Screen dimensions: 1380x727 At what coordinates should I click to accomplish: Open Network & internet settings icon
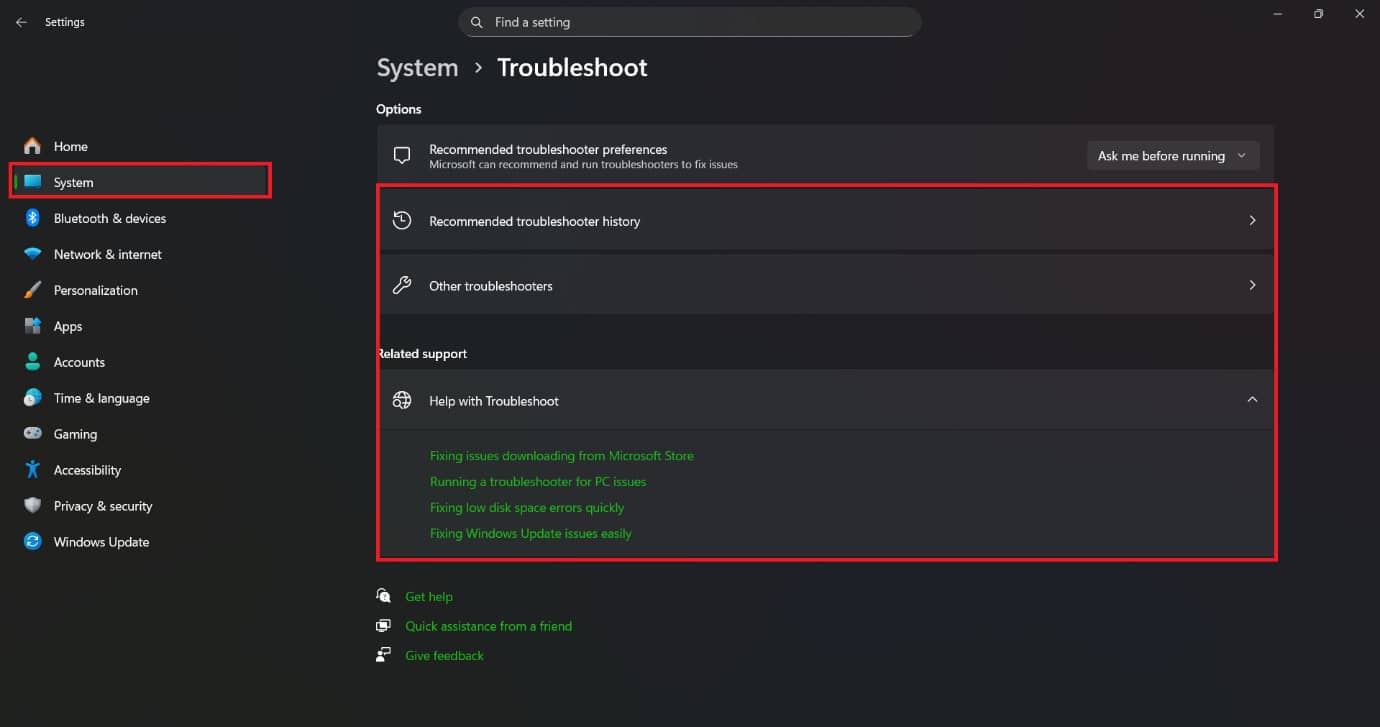click(x=32, y=254)
